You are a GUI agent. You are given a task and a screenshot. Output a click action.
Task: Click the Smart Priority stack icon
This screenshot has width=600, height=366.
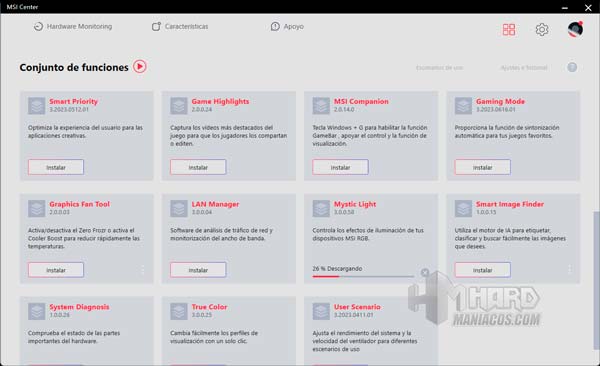36,106
